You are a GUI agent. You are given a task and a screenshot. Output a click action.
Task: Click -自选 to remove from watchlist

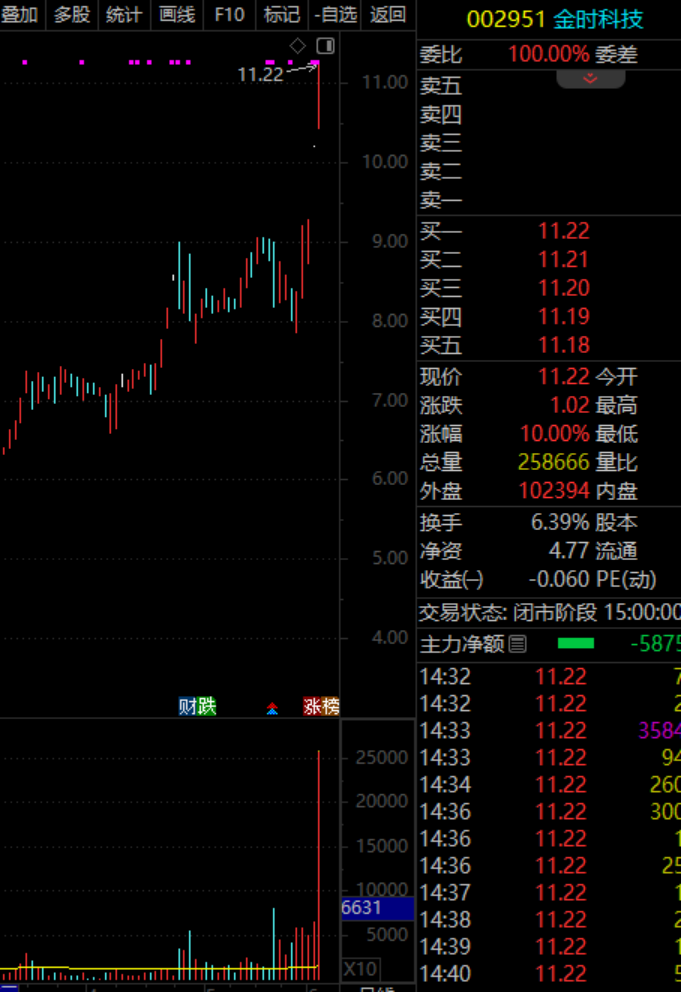[335, 14]
